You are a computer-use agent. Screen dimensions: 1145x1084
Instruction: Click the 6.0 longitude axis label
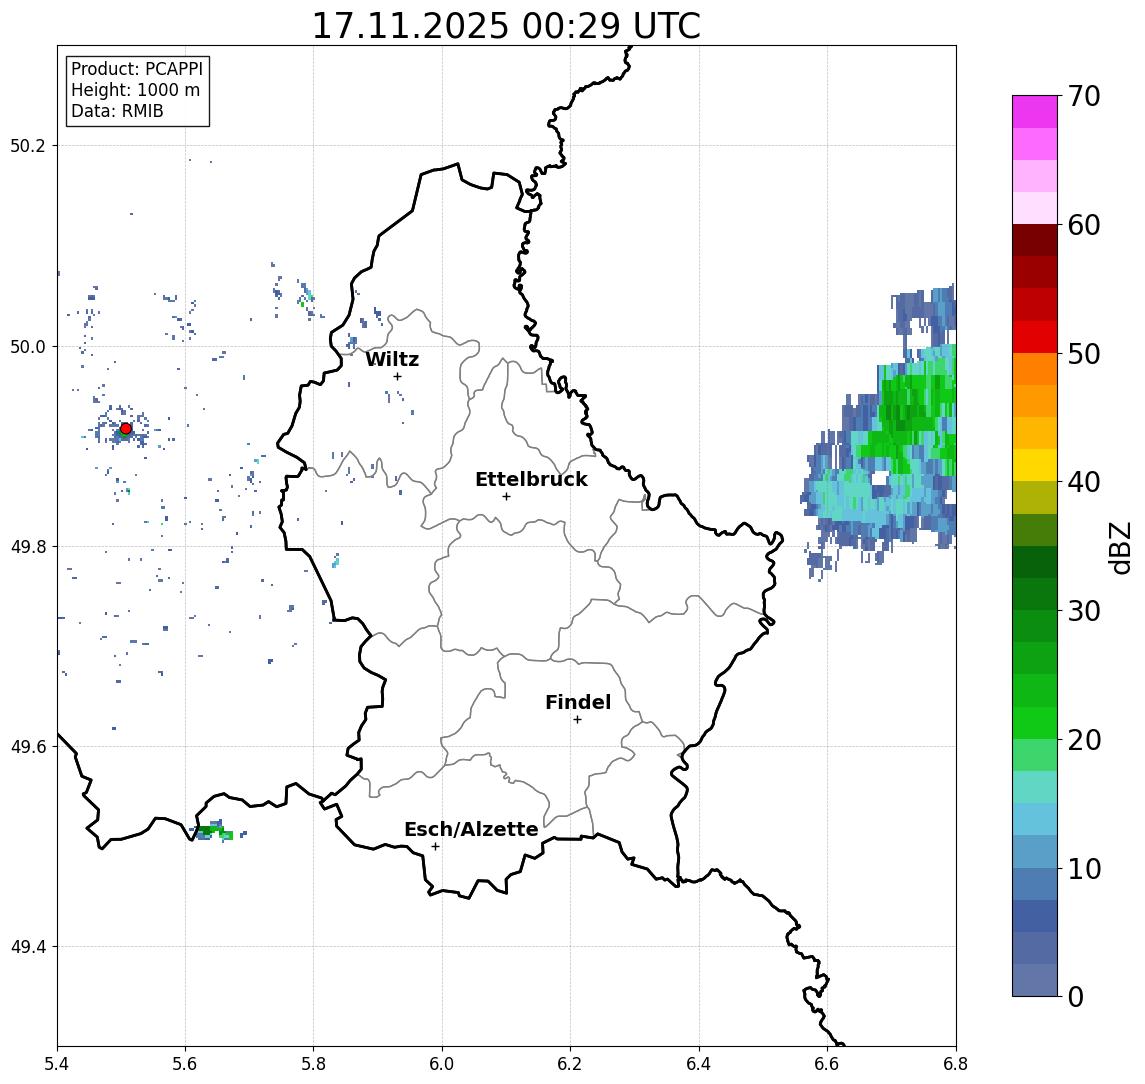tap(442, 1064)
